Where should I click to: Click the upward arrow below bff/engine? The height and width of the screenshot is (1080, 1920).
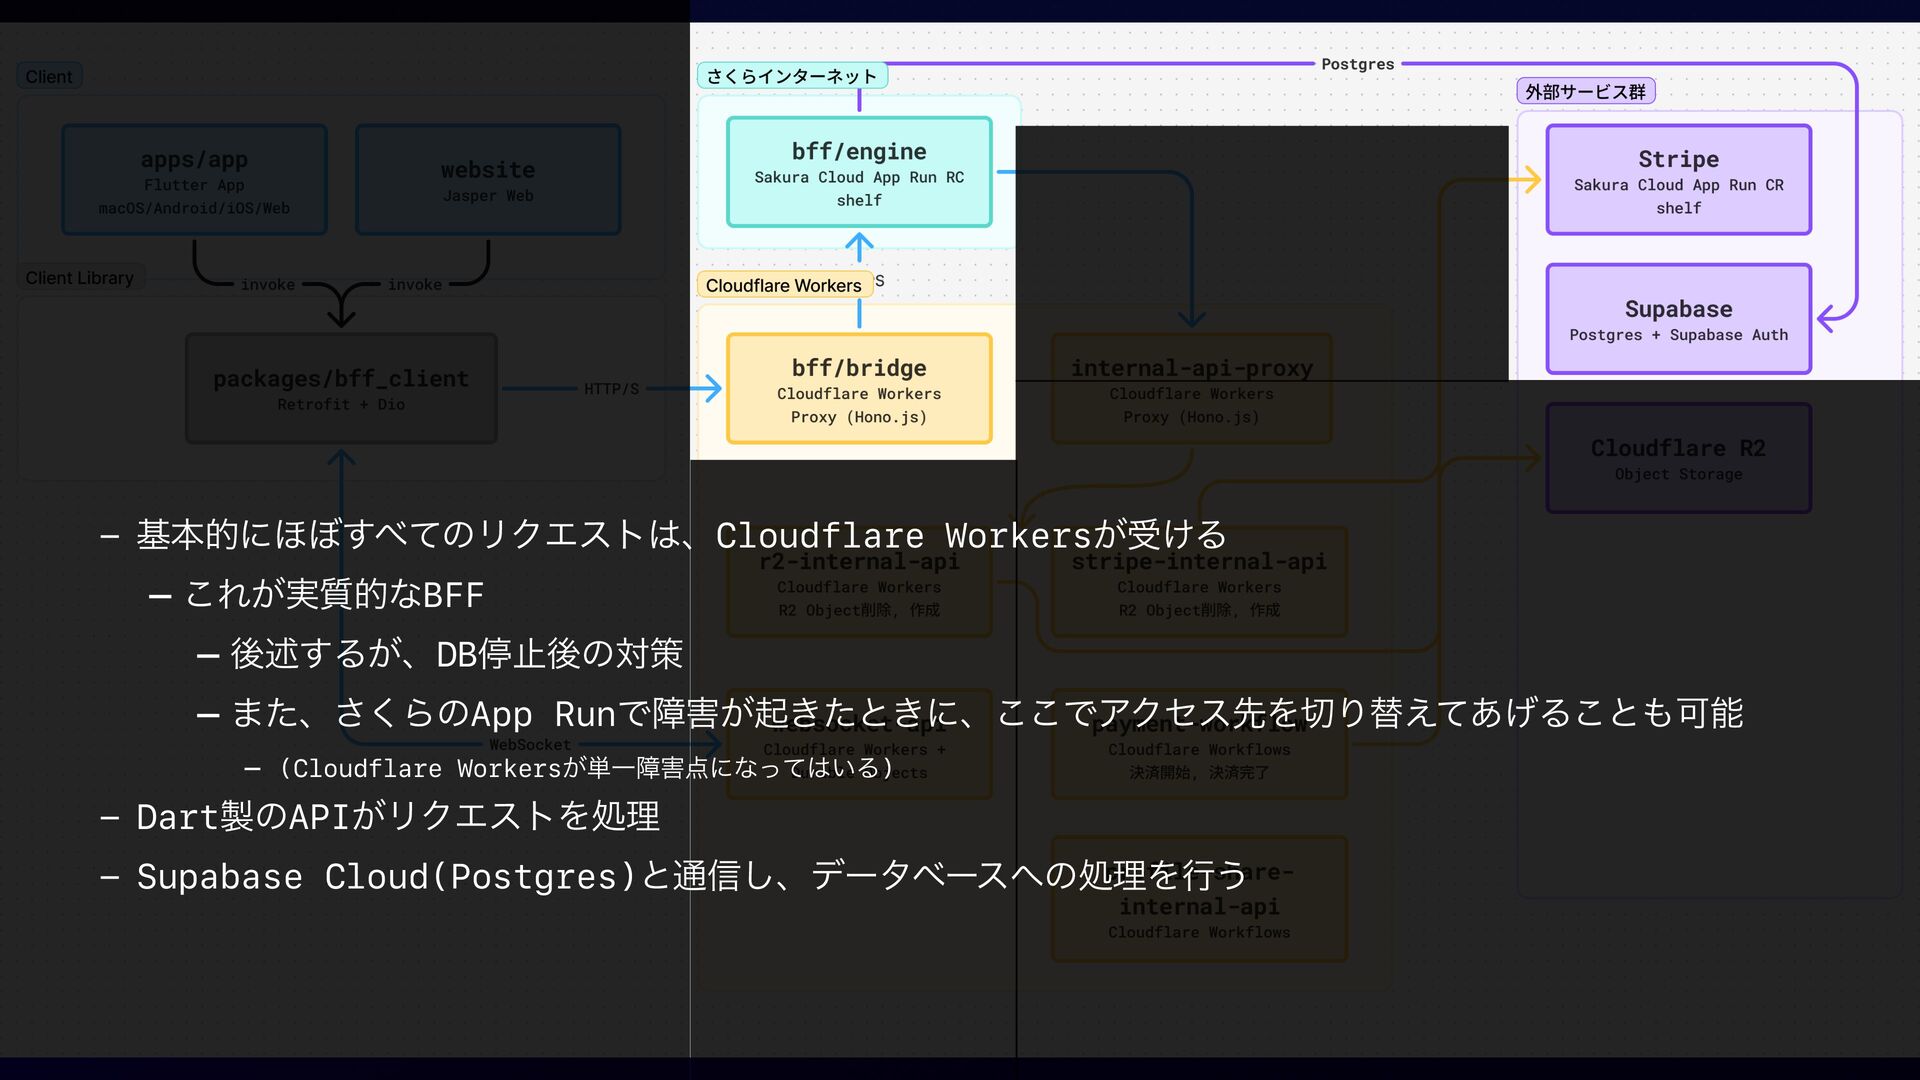pos(859,245)
